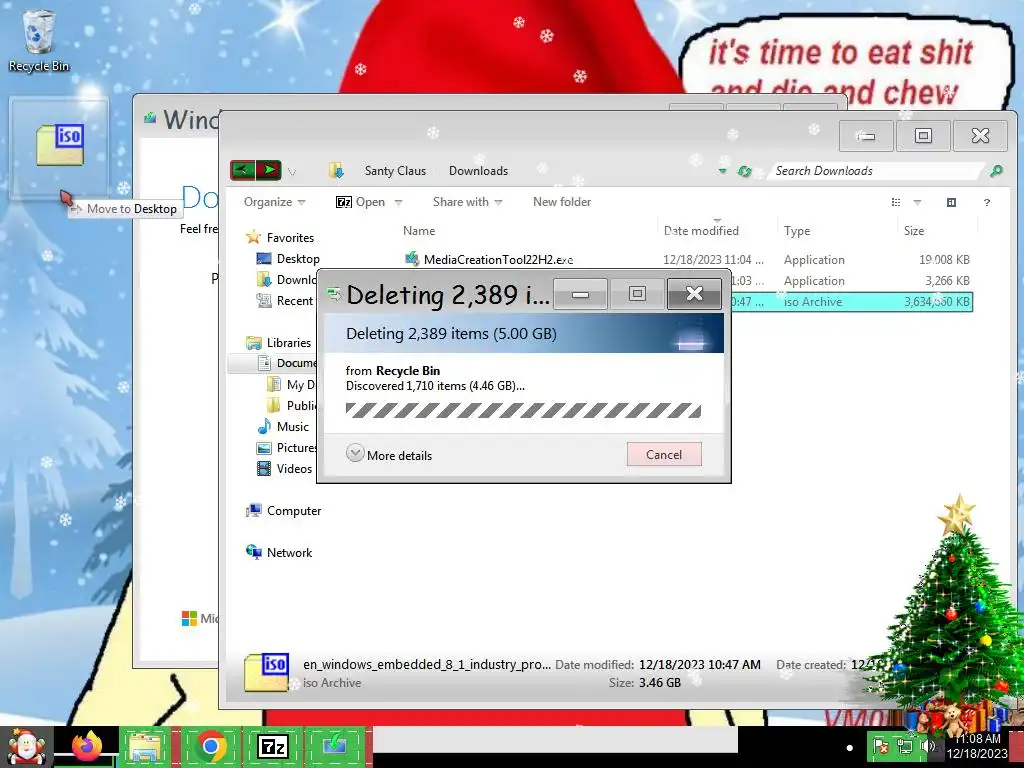
Task: Open Explorer help question mark
Action: [x=987, y=202]
